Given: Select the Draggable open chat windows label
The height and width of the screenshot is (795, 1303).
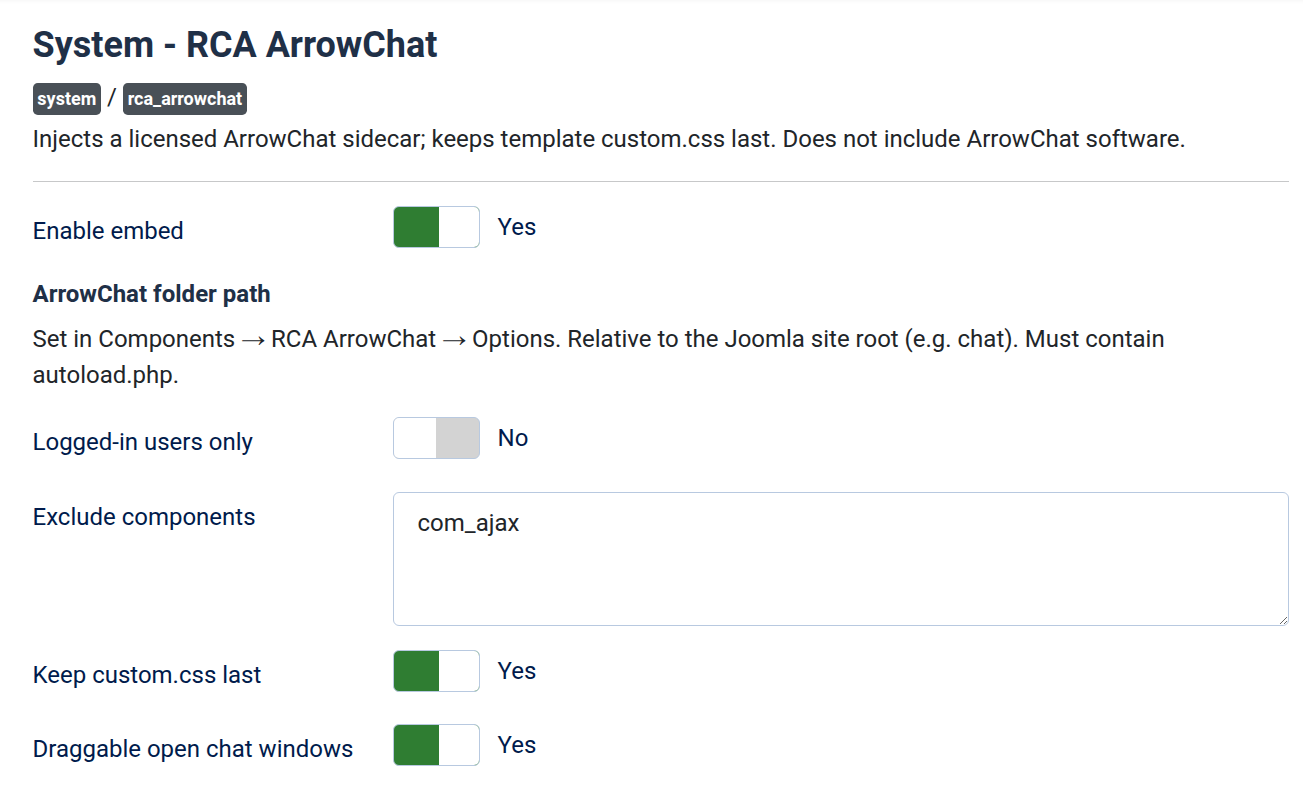Looking at the screenshot, I should pyautogui.click(x=193, y=749).
